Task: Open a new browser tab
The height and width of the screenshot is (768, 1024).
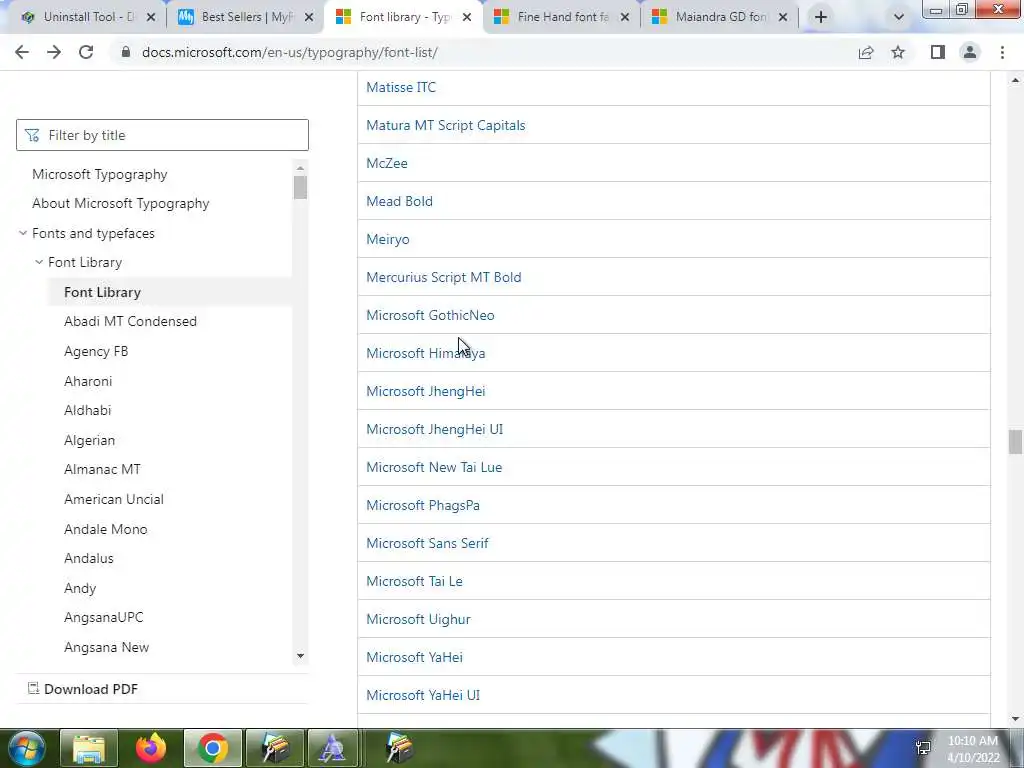Action: [x=821, y=17]
